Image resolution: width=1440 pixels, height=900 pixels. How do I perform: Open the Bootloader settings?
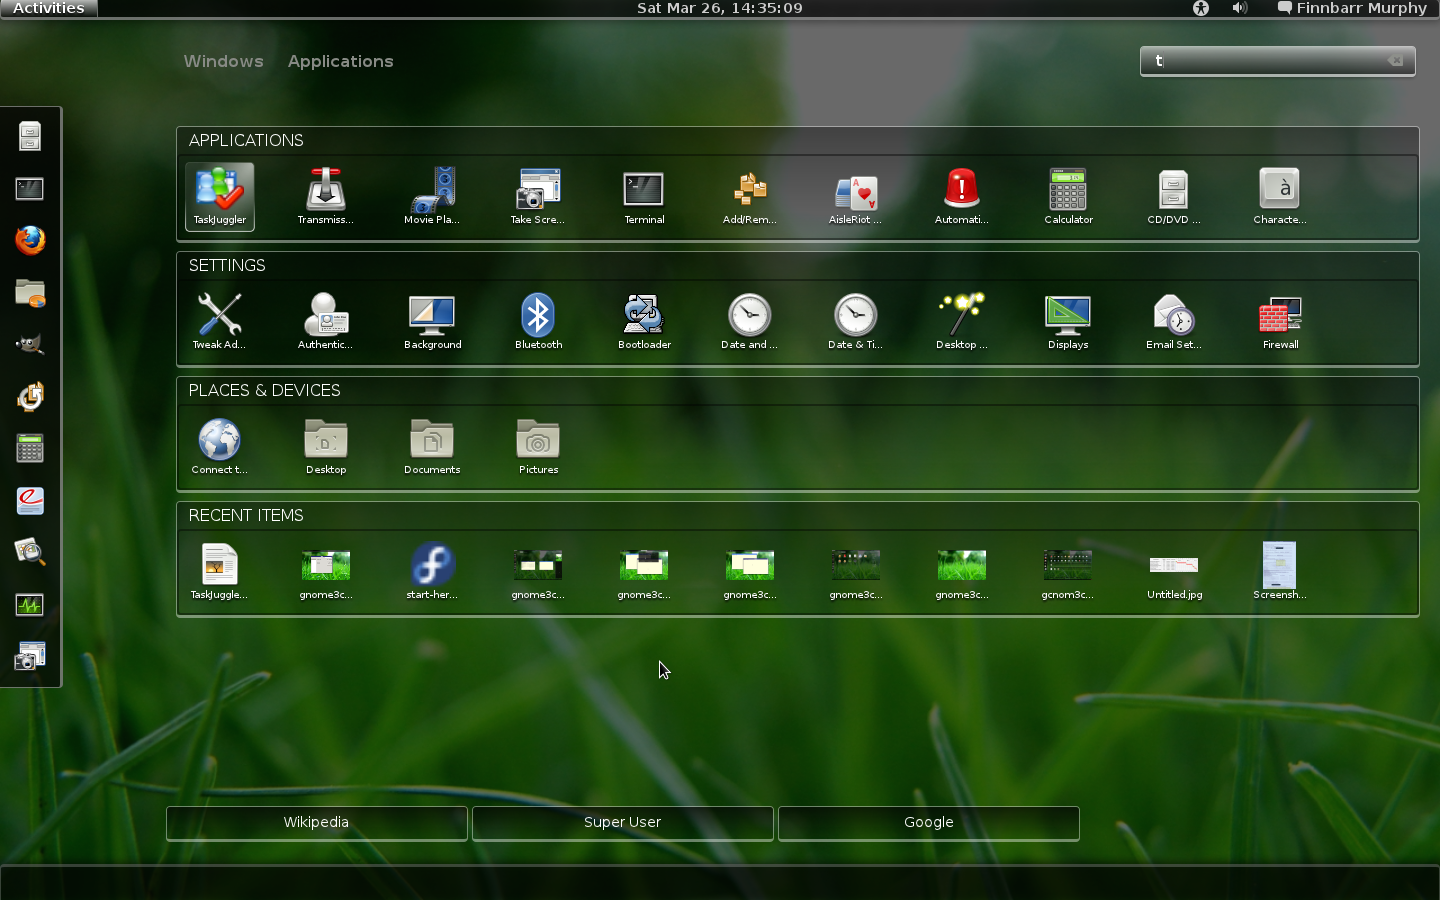click(x=644, y=322)
